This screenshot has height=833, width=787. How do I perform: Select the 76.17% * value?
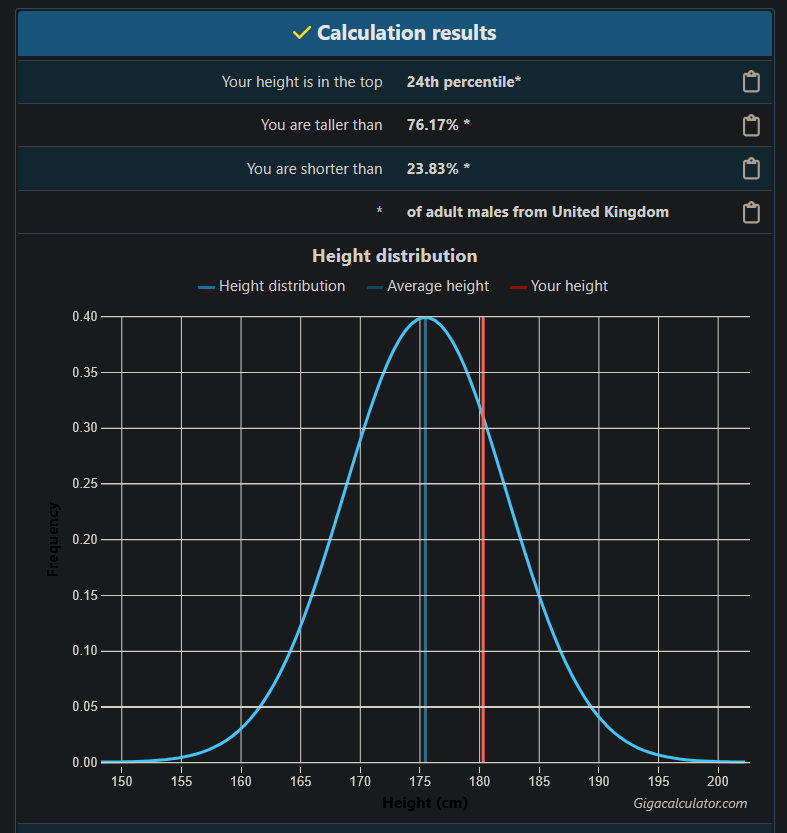438,125
